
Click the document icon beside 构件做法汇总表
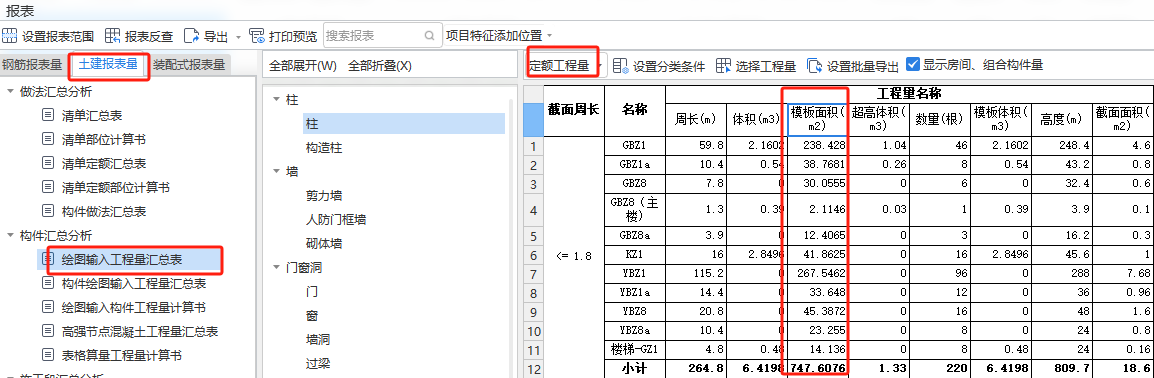pyautogui.click(x=48, y=212)
